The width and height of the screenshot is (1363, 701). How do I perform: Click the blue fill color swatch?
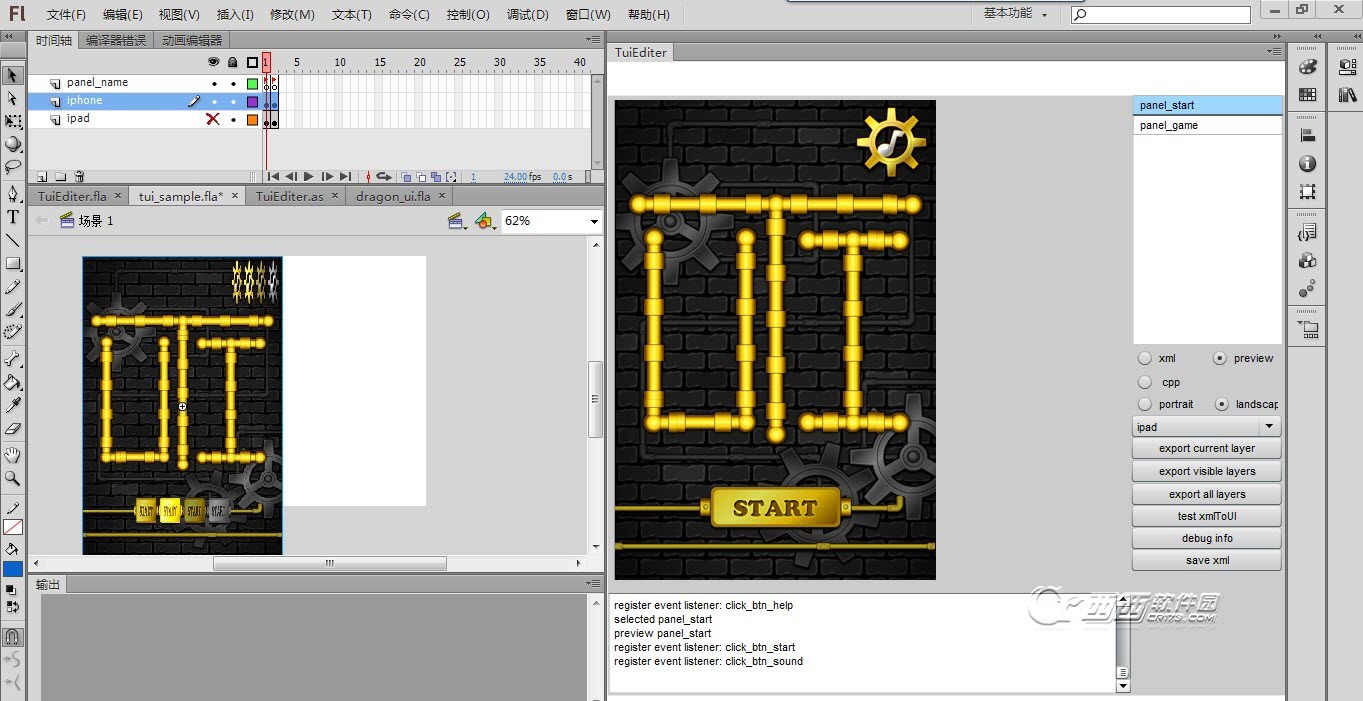click(13, 569)
